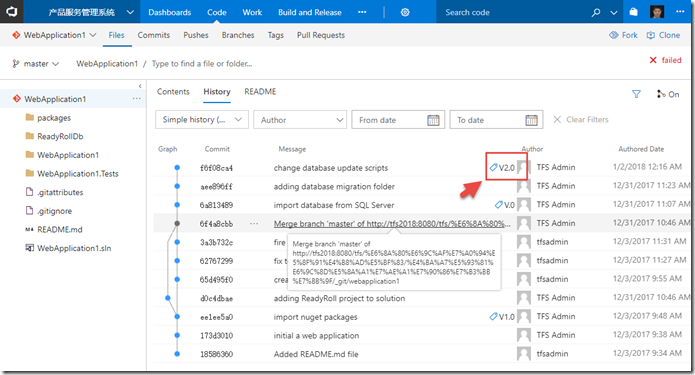Open the Simple history dropdown
This screenshot has width=695, height=375.
pos(202,120)
